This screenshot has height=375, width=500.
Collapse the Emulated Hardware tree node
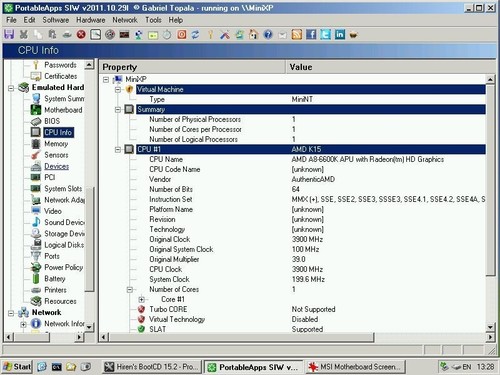tap(11, 88)
